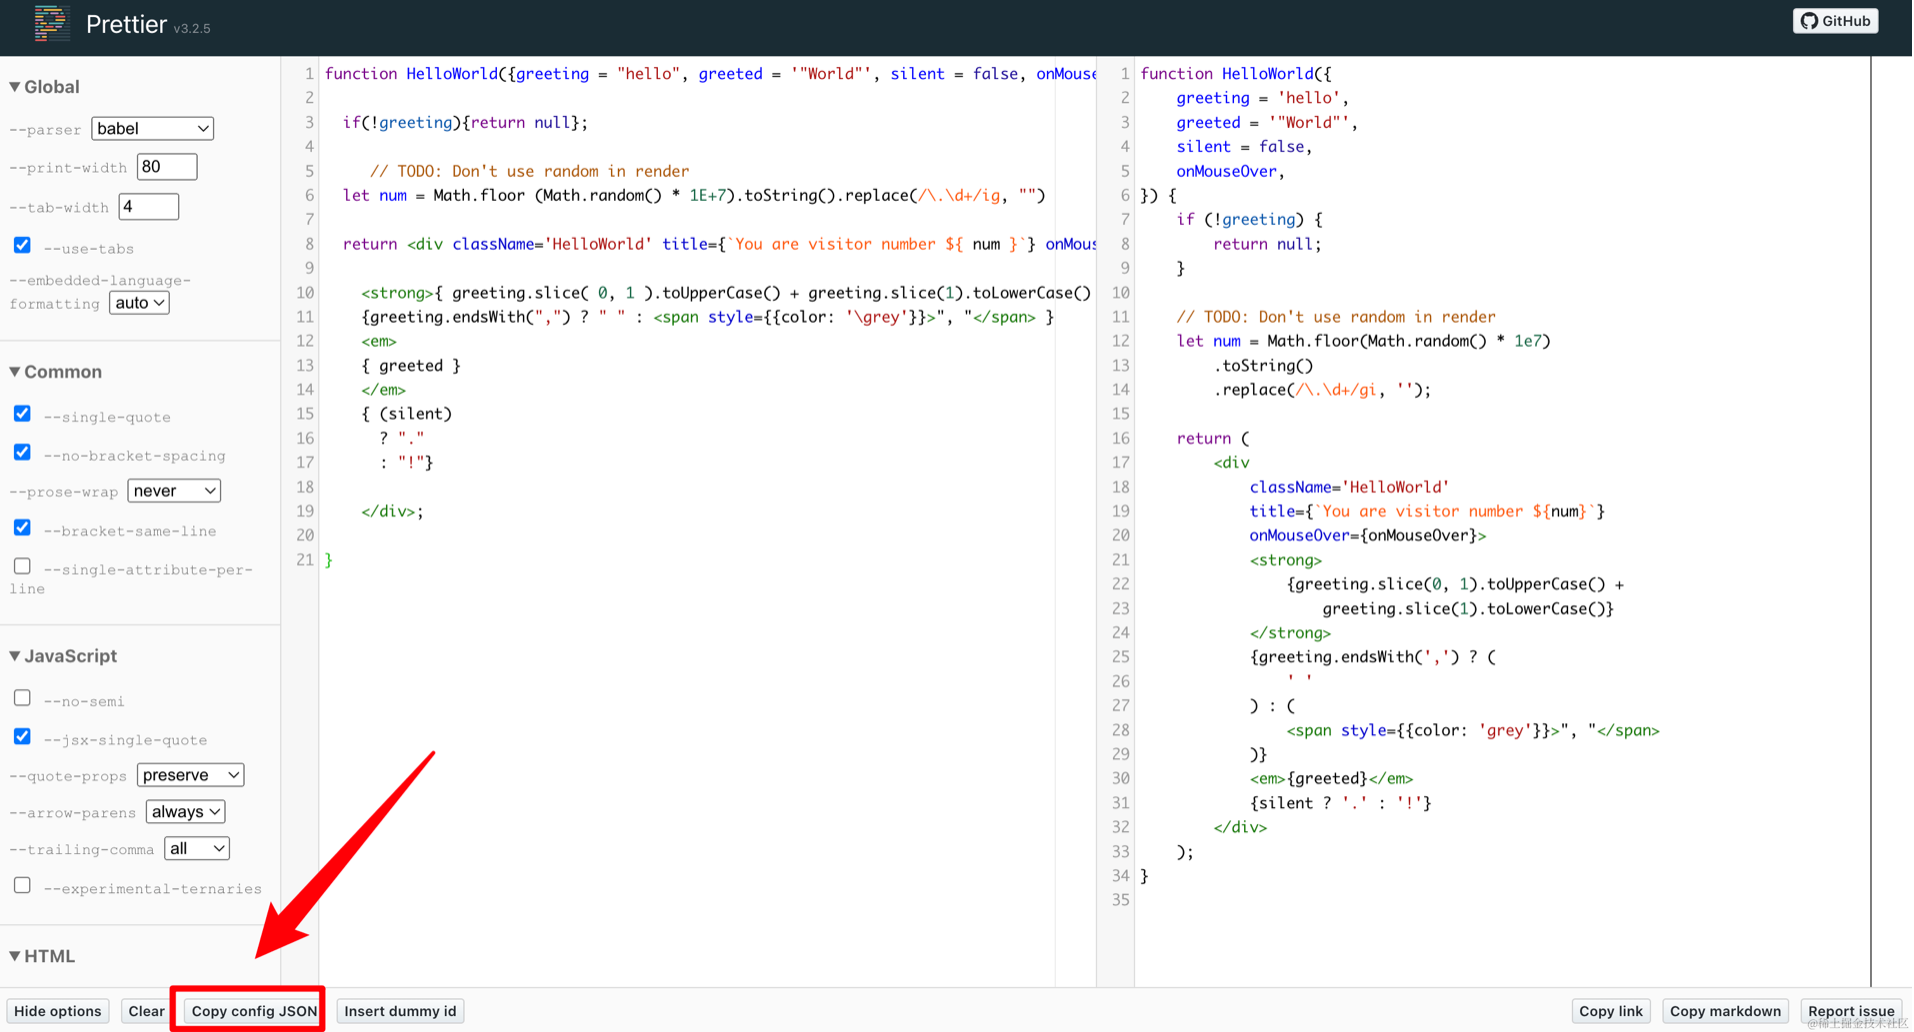The height and width of the screenshot is (1032, 1914).
Task: Click the Clear button
Action: point(146,1011)
